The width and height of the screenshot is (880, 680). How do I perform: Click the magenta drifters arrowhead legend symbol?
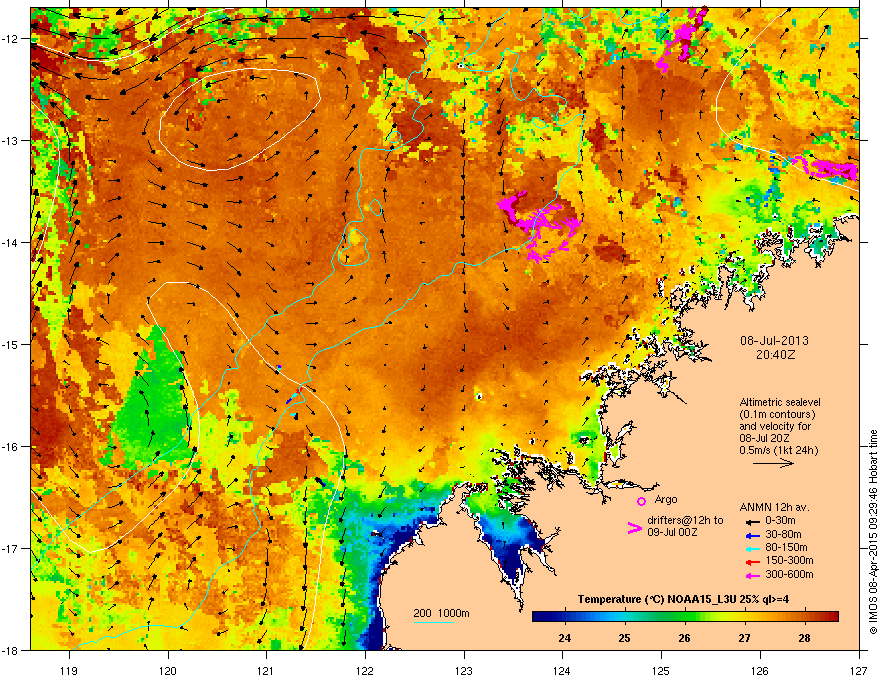coord(634,528)
